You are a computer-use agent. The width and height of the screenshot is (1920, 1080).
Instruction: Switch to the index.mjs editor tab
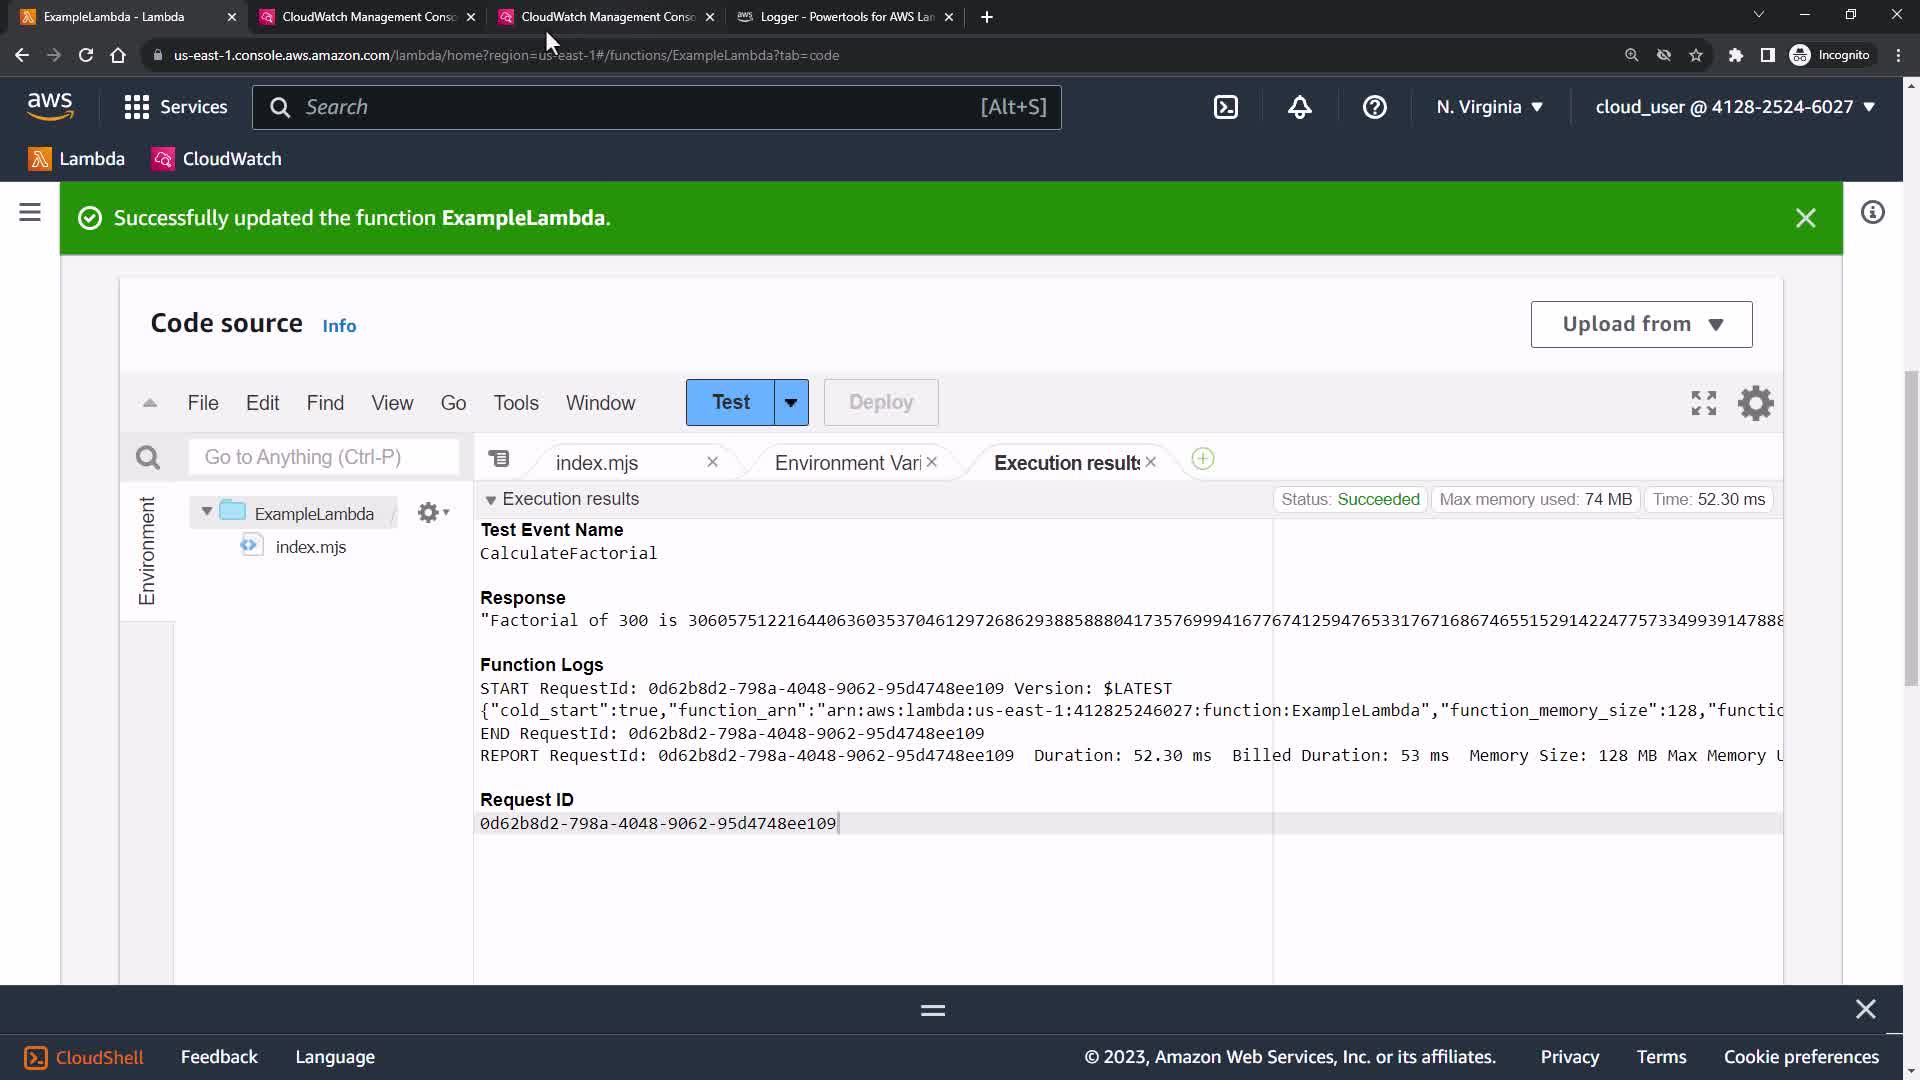(597, 463)
